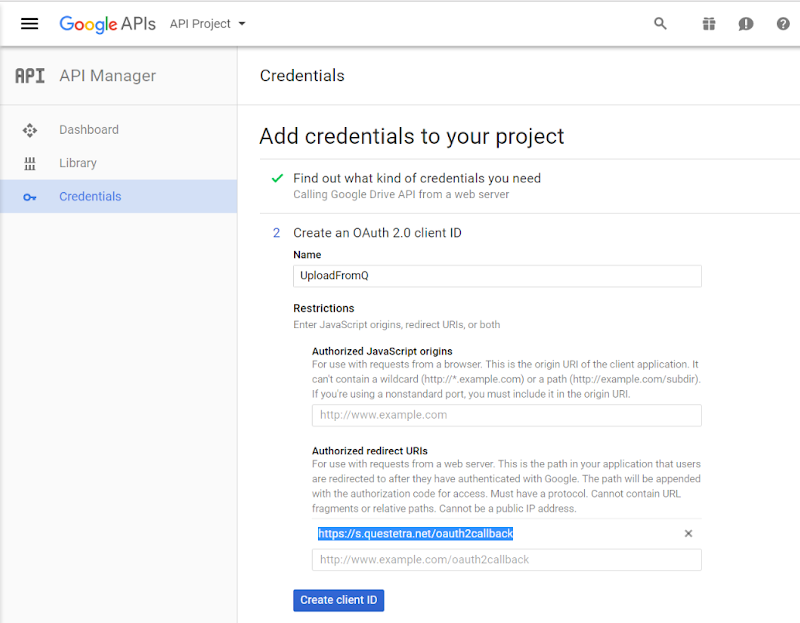Viewport: 800px width, 623px height.
Task: Click the API Manager logo icon
Action: tap(30, 76)
